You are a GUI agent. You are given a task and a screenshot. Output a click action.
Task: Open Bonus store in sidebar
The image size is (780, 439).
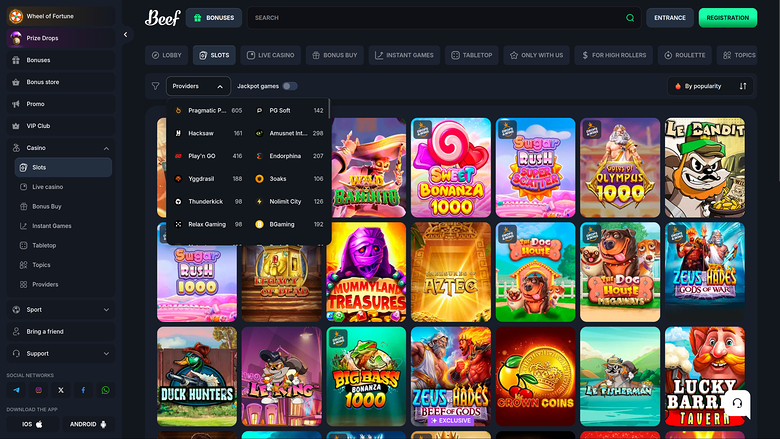click(x=61, y=82)
